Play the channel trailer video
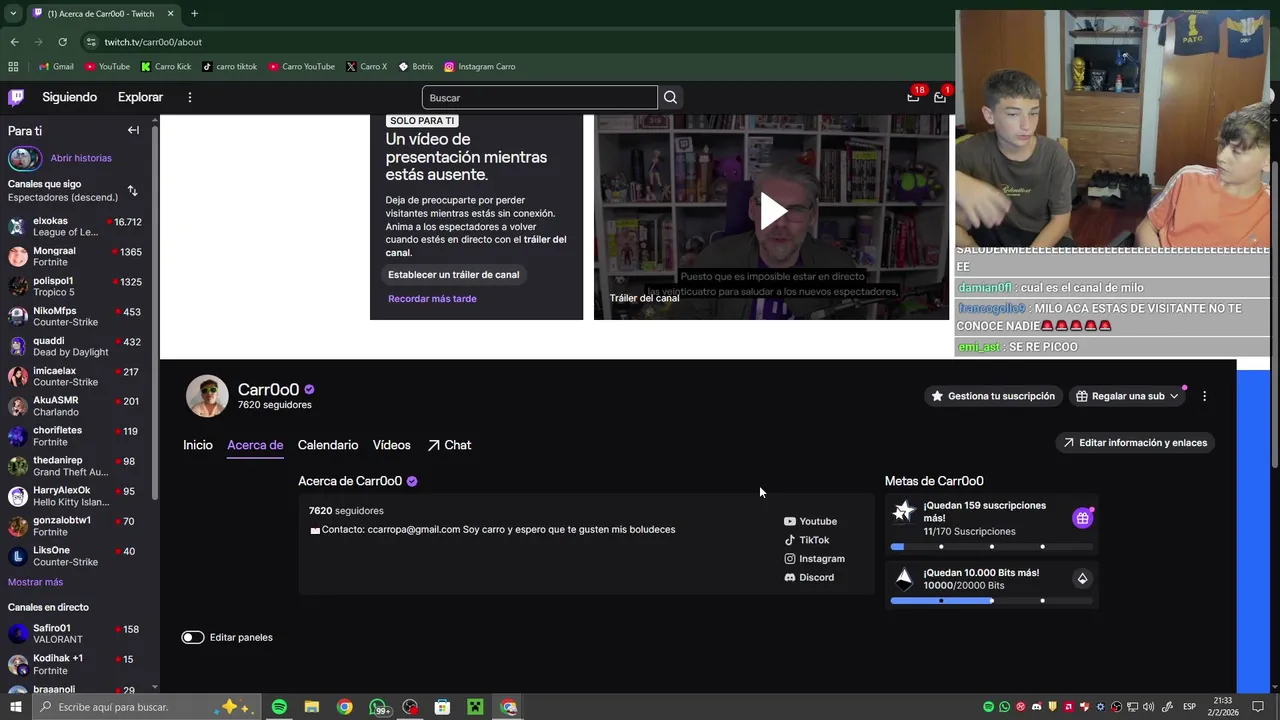This screenshot has height=720, width=1280. click(772, 211)
